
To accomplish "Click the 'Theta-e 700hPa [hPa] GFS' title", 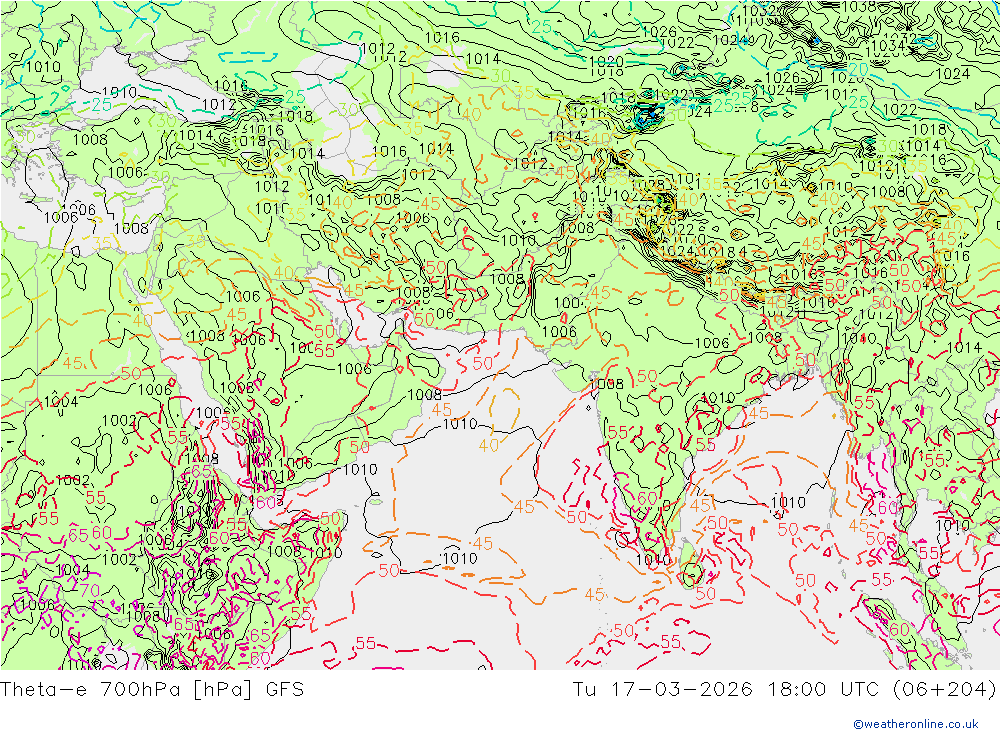I will [x=152, y=690].
